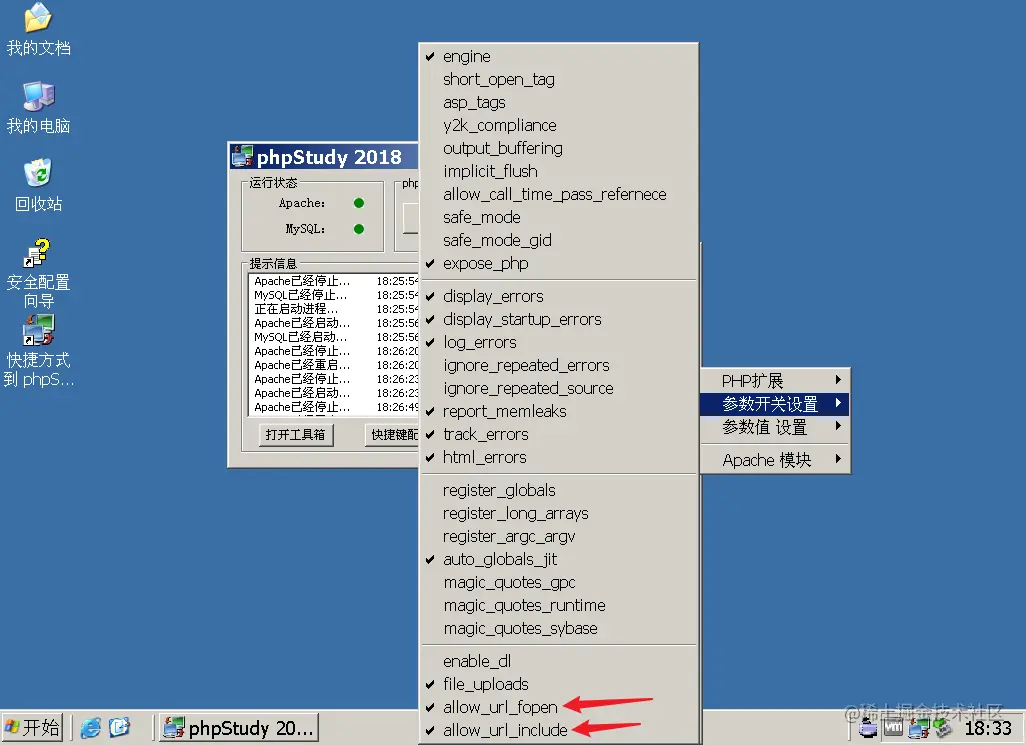
Task: Enable register_long_arrays option
Action: (x=559, y=513)
